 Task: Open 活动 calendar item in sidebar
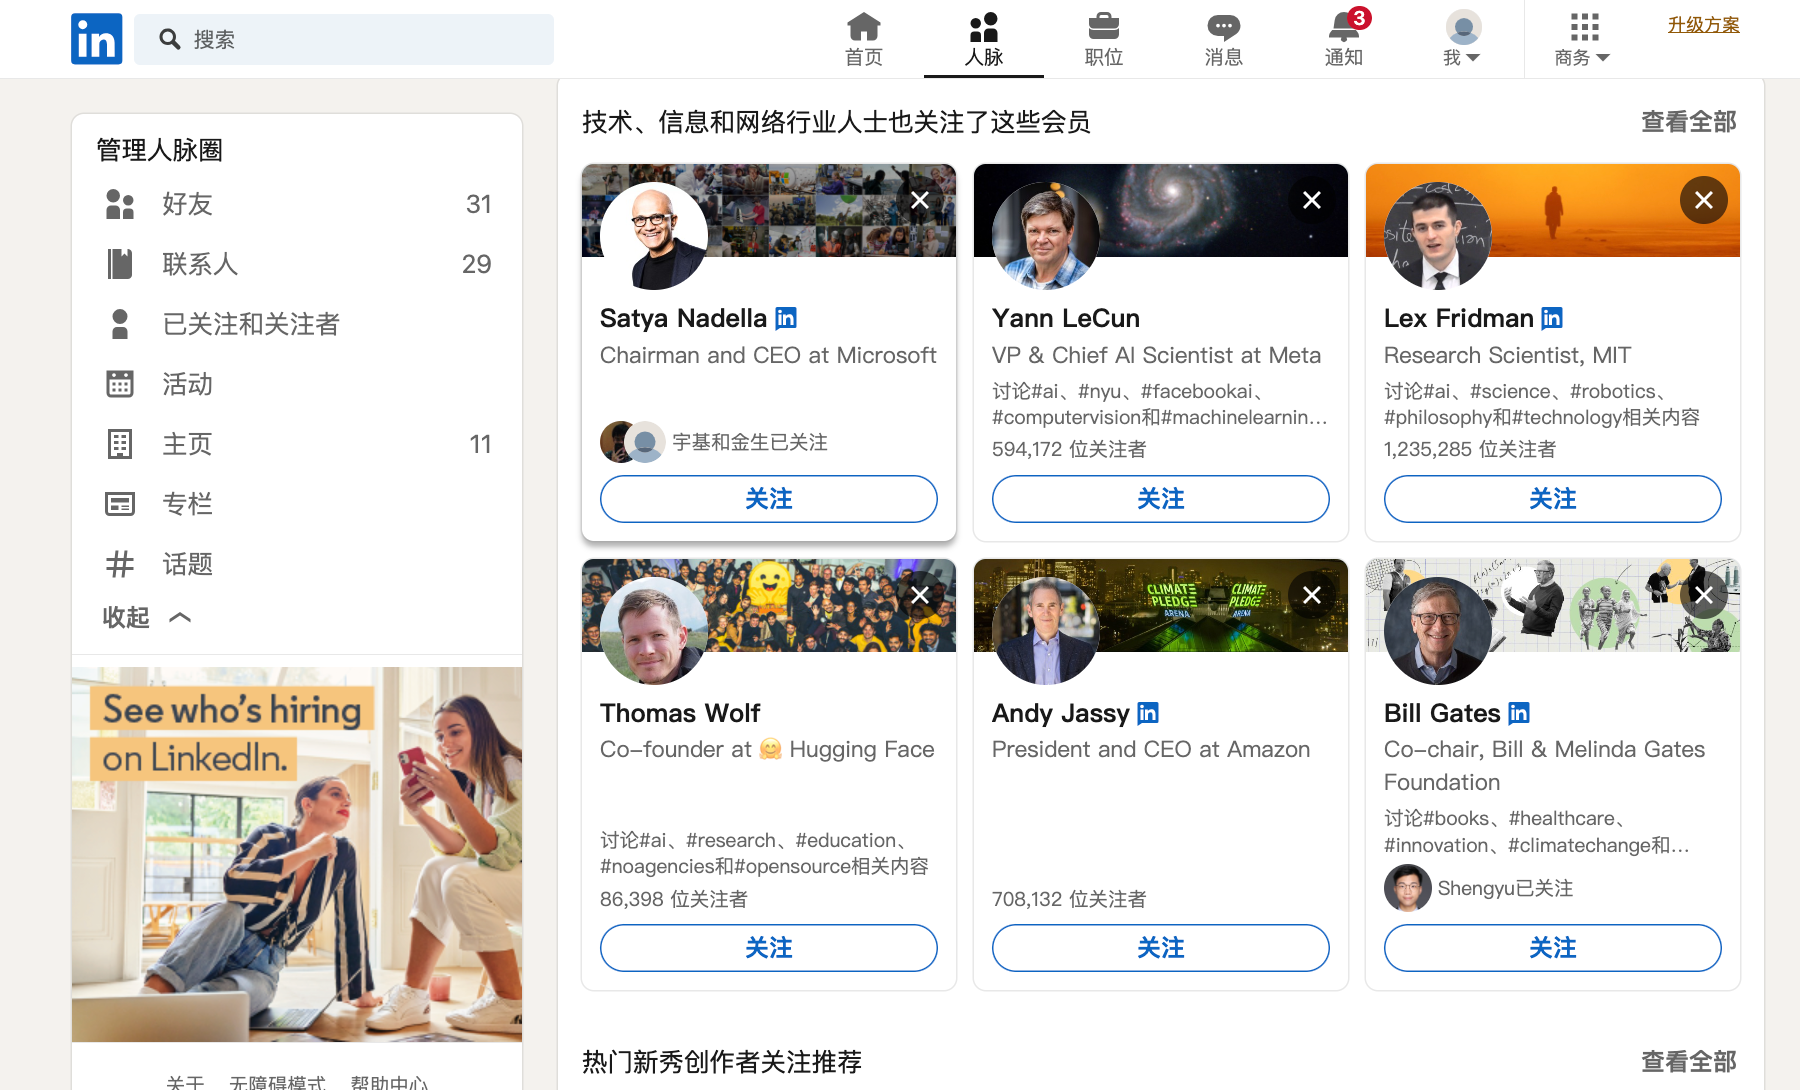tap(297, 384)
